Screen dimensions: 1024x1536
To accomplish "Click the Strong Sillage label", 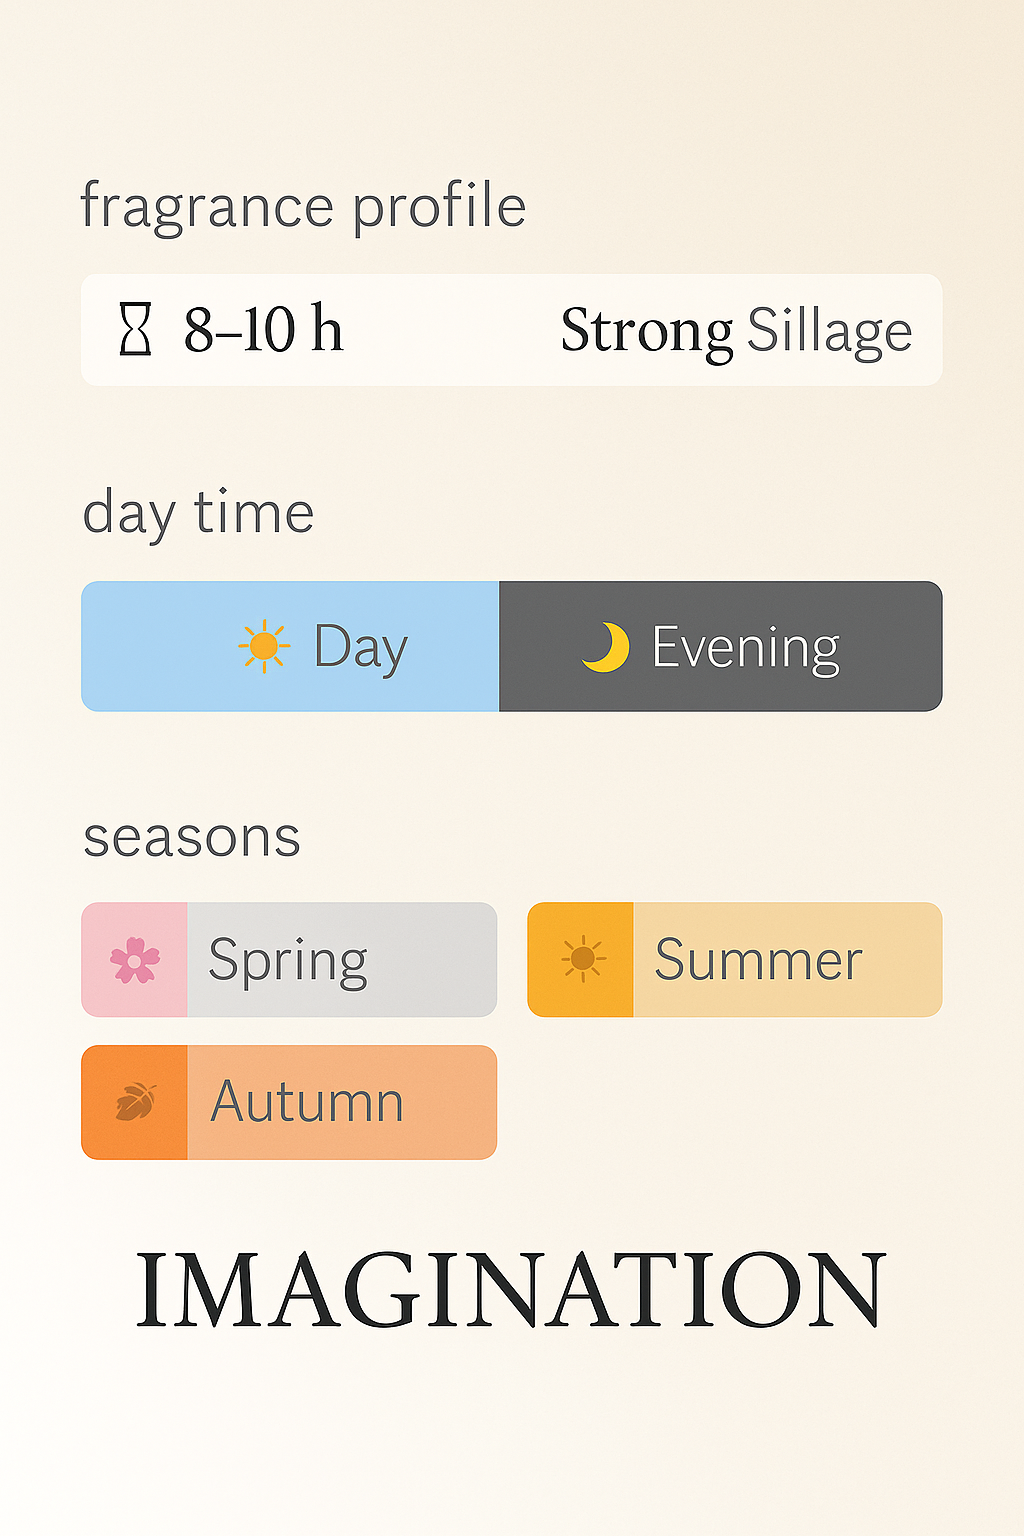I will point(736,331).
